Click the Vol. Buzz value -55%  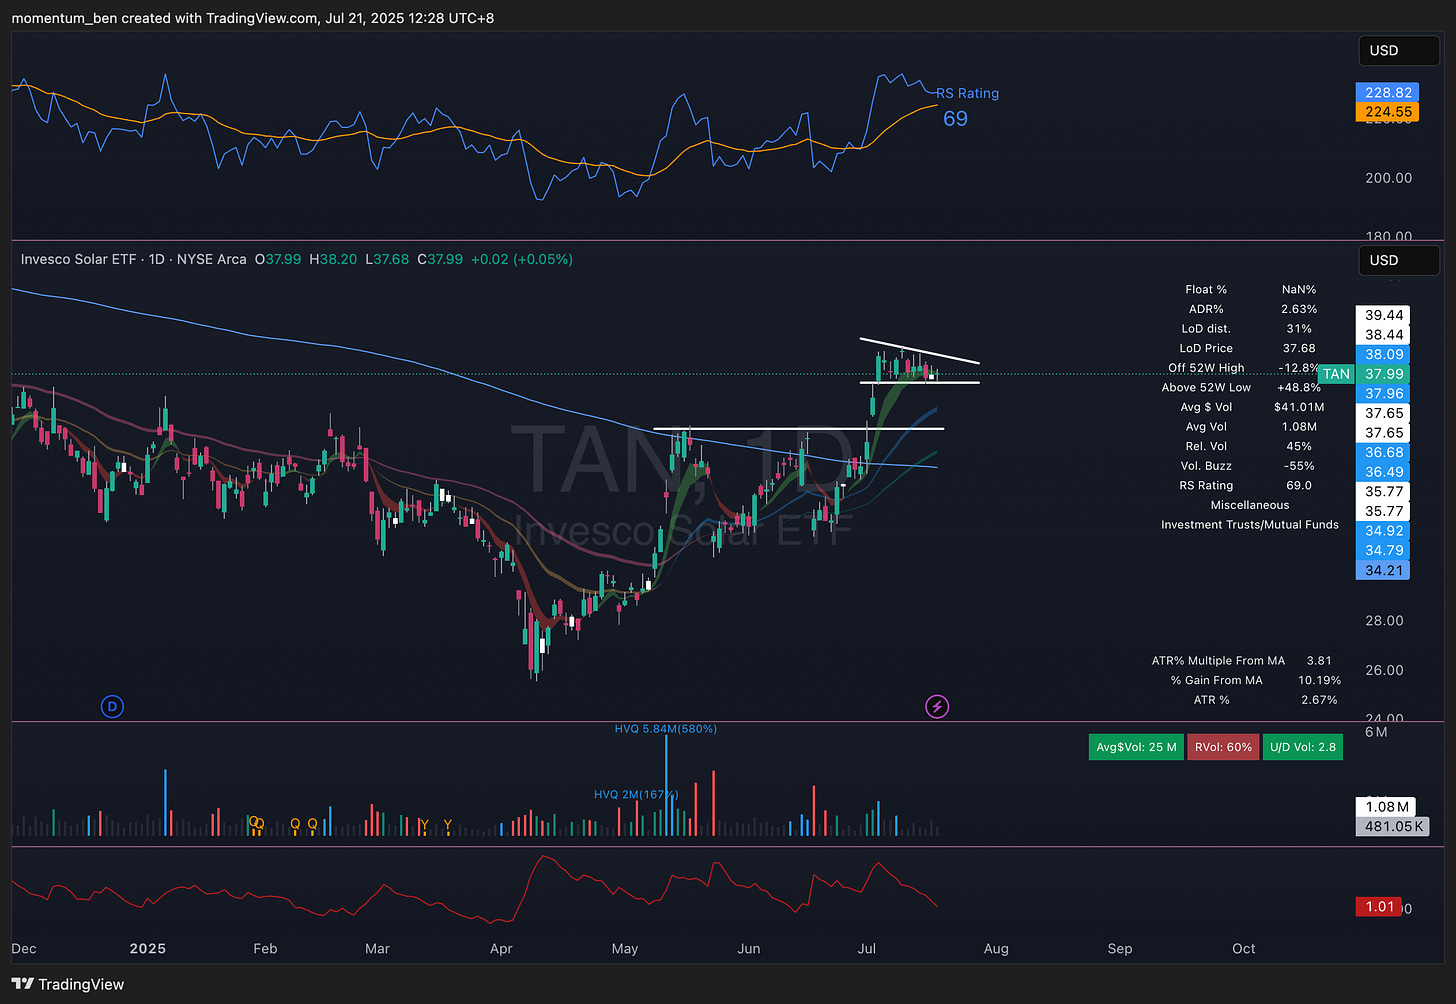tap(1299, 466)
